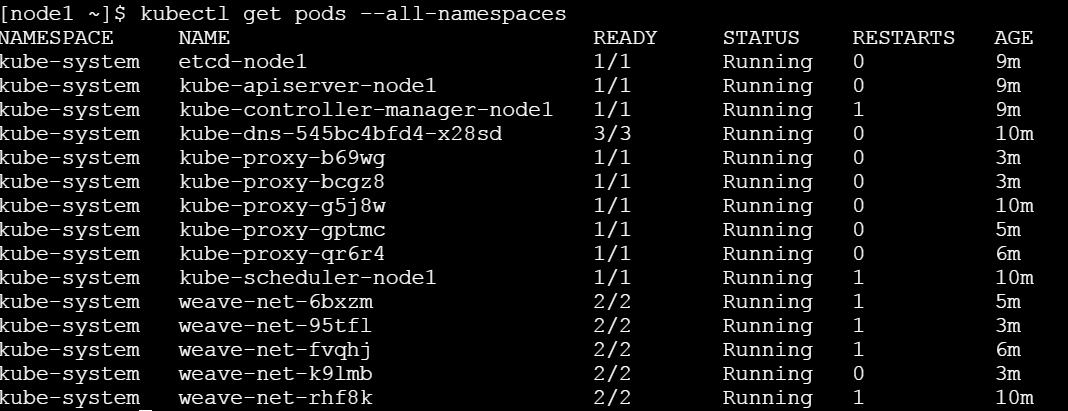Click the RESTARTS column header
The image size is (1068, 411).
click(x=903, y=38)
